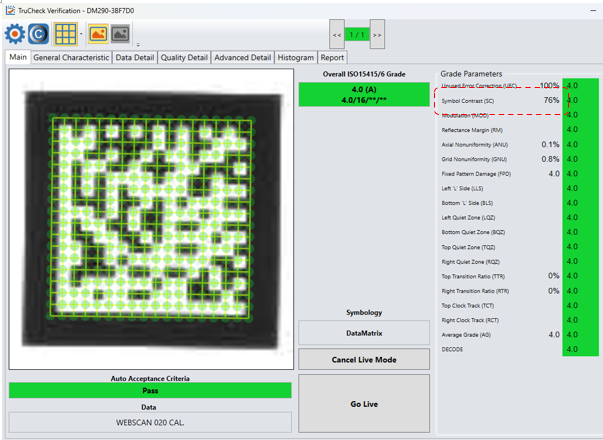This screenshot has height=440, width=603.
Task: Go to next scan with >> button
Action: pos(377,34)
